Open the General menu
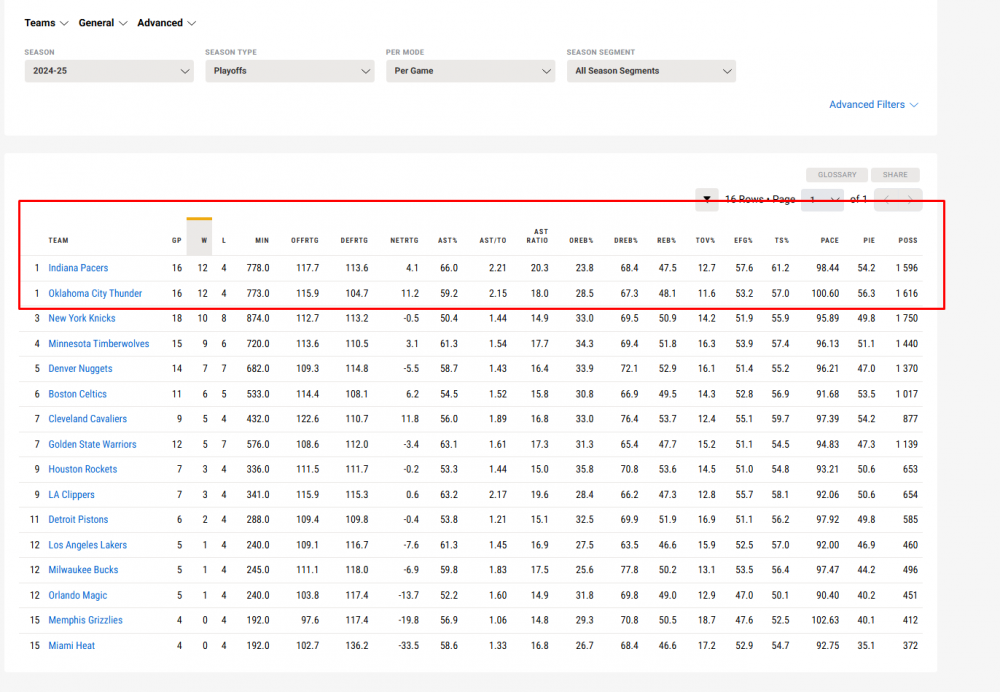1000x692 pixels. [x=103, y=23]
